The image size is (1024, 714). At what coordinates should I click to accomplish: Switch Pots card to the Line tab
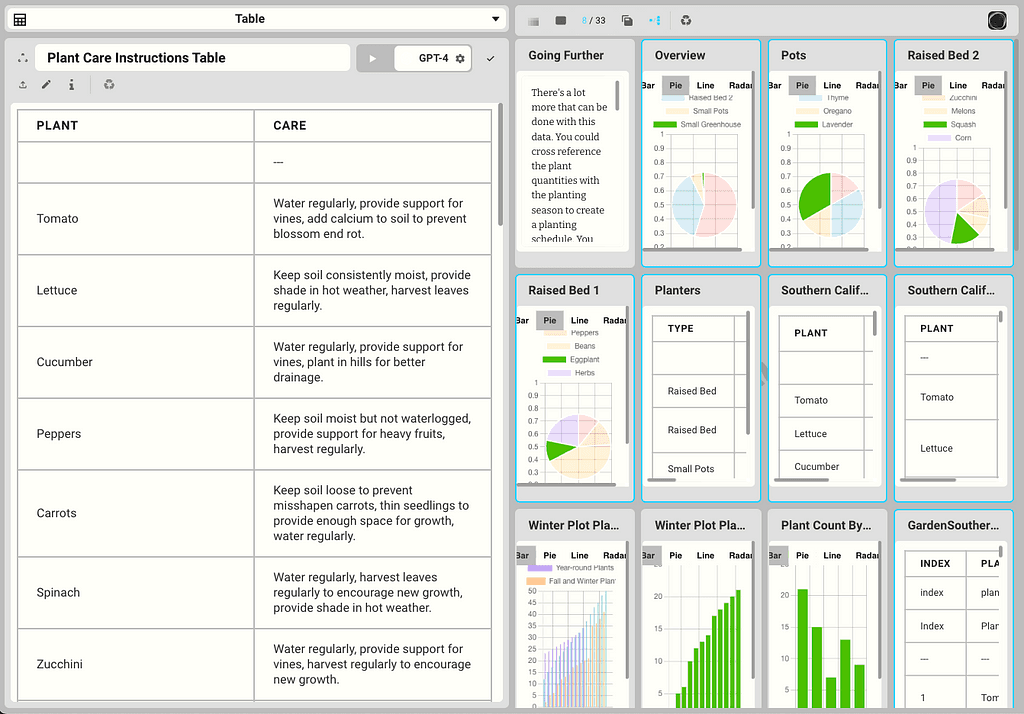coord(832,86)
